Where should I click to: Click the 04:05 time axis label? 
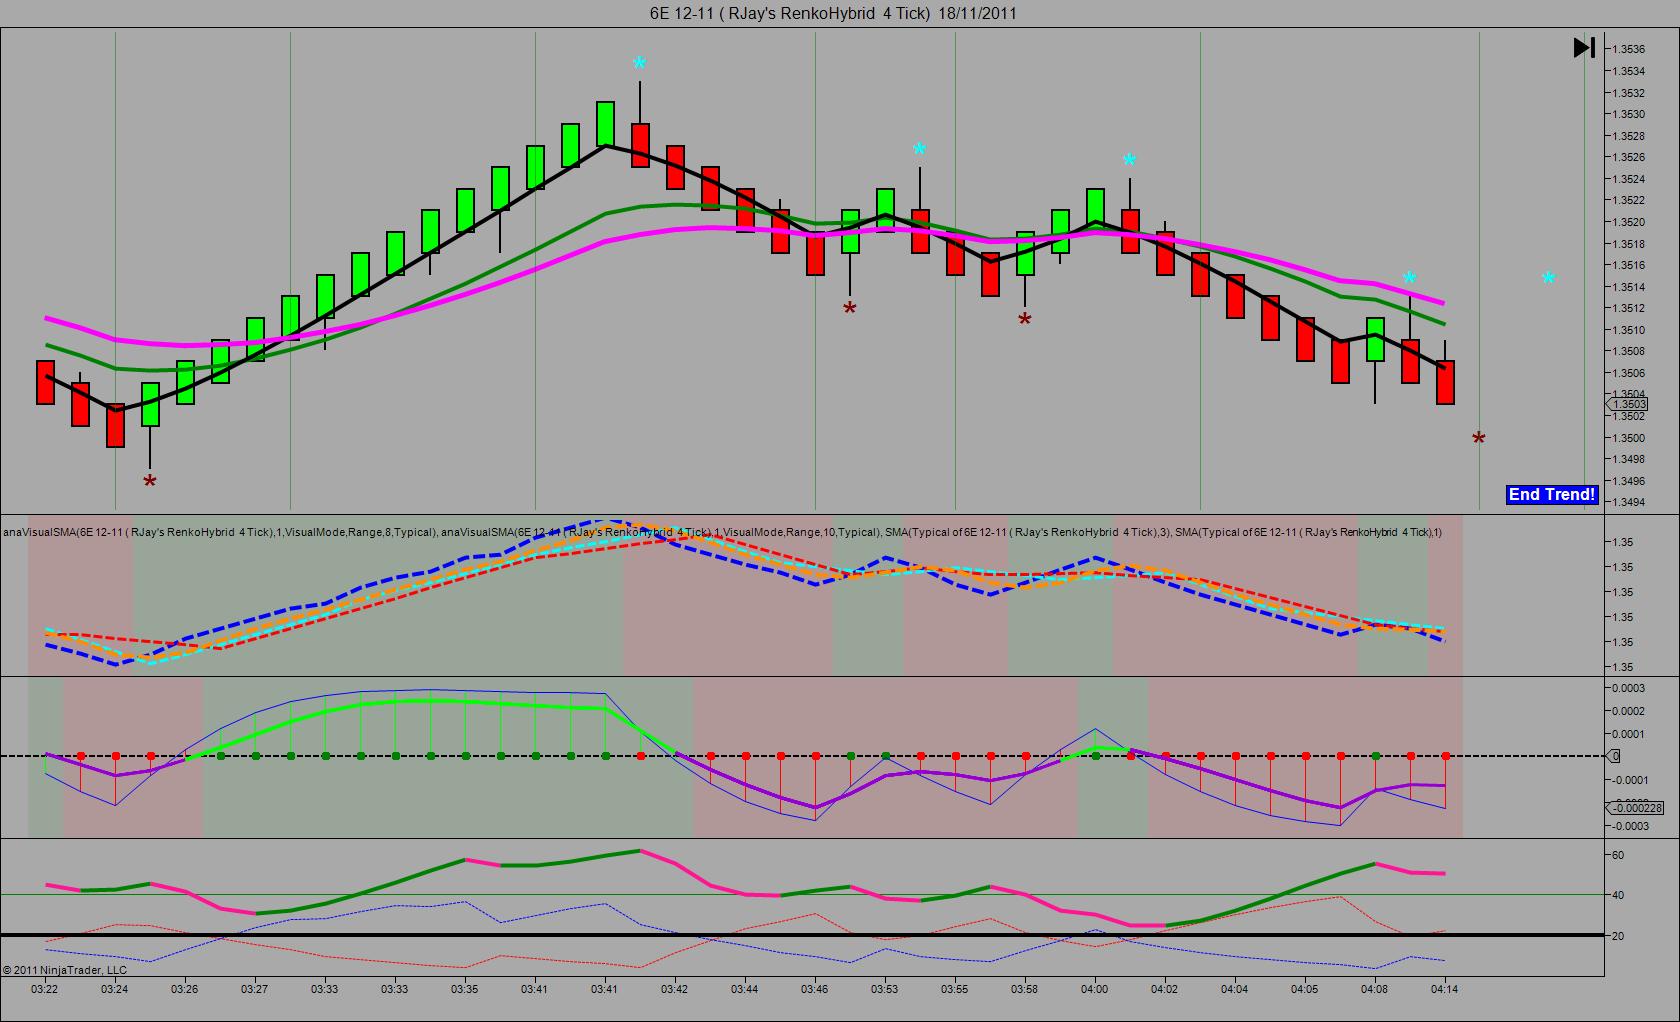pyautogui.click(x=1305, y=989)
